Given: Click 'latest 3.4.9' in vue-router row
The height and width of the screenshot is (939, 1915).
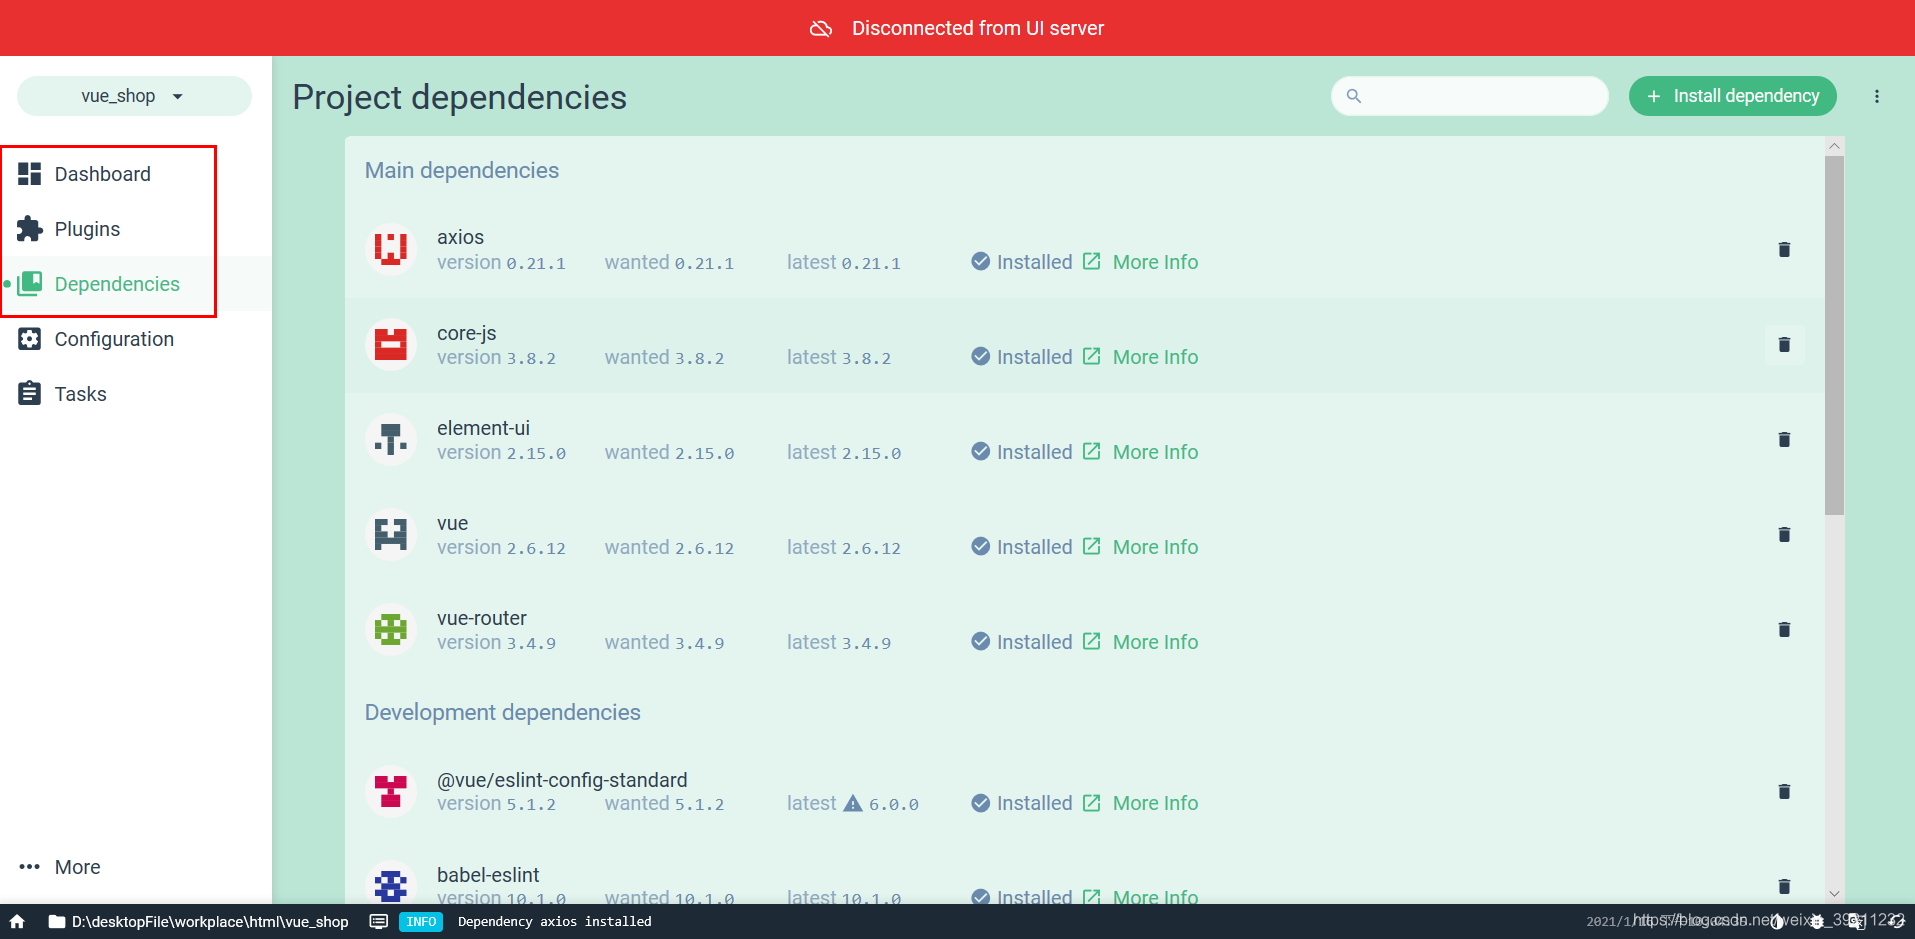Looking at the screenshot, I should pos(839,642).
